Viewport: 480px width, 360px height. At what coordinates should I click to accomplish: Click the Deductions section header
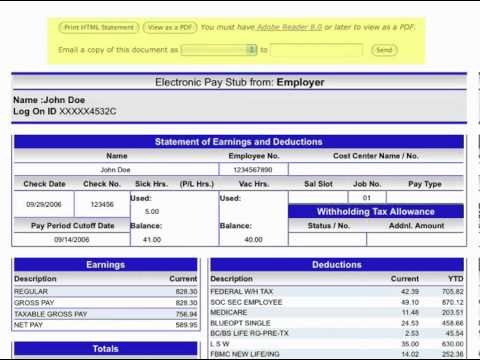coord(337,265)
